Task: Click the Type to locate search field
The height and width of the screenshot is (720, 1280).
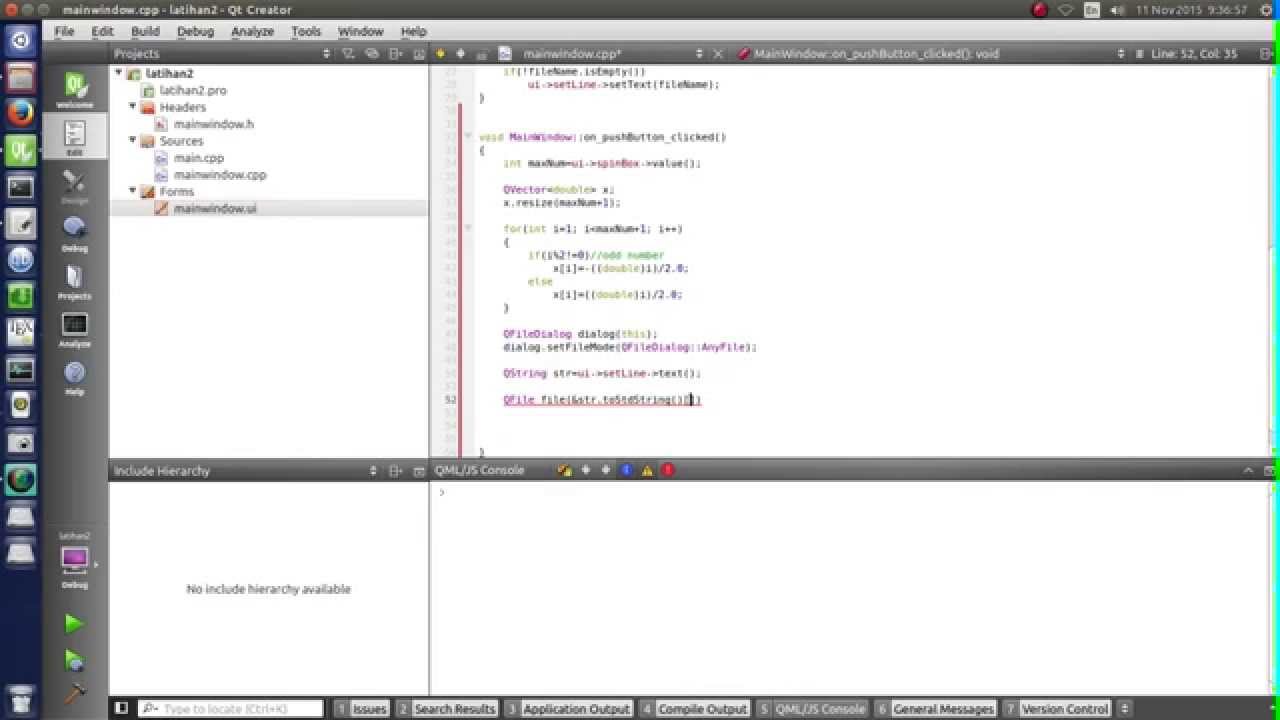Action: [x=230, y=708]
